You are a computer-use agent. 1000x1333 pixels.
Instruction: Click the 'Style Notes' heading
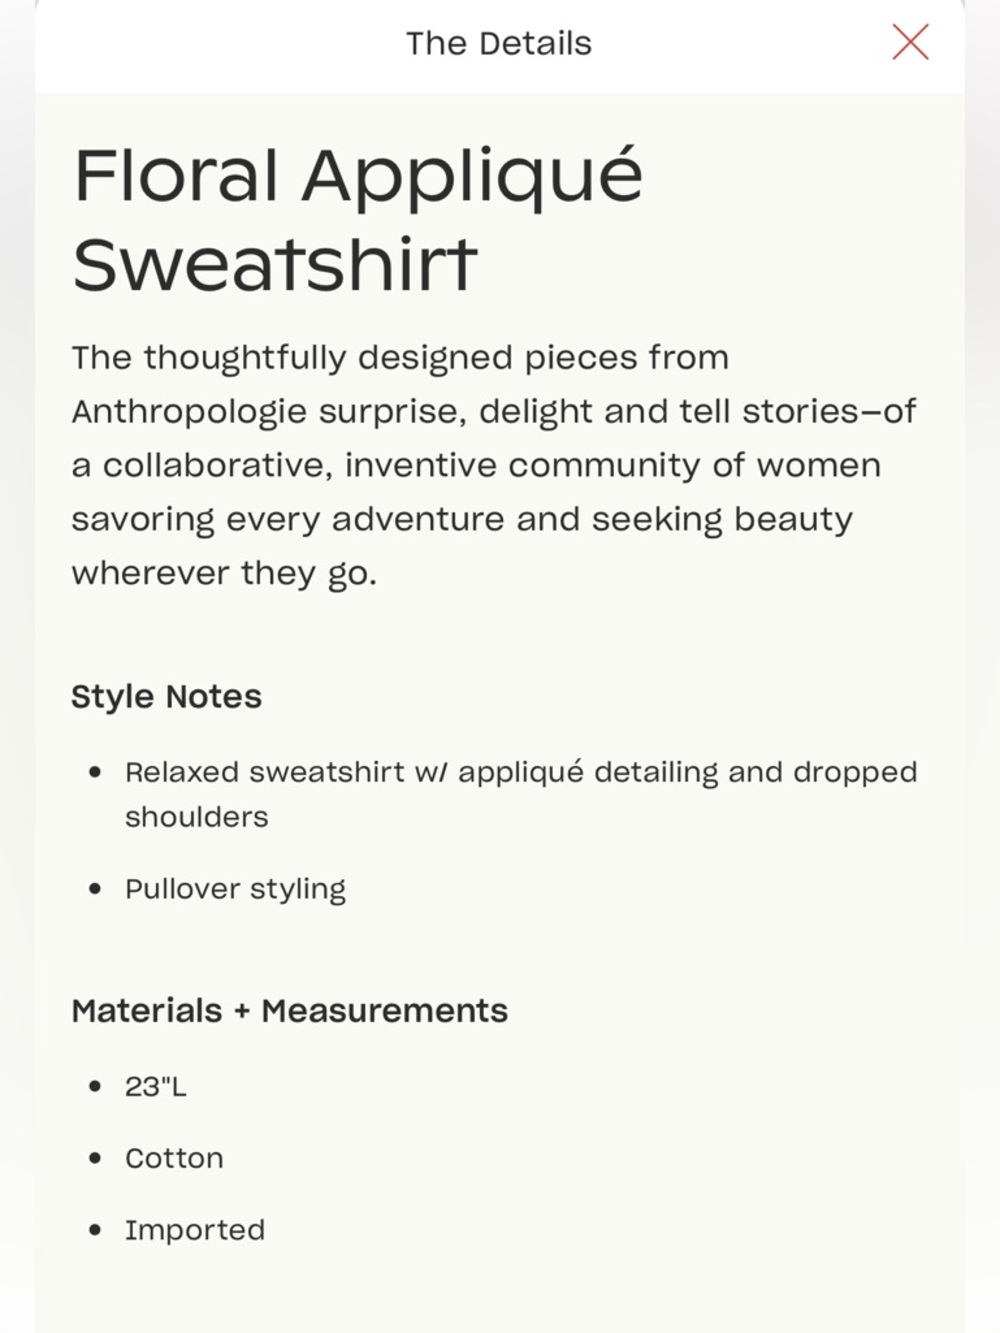[166, 697]
